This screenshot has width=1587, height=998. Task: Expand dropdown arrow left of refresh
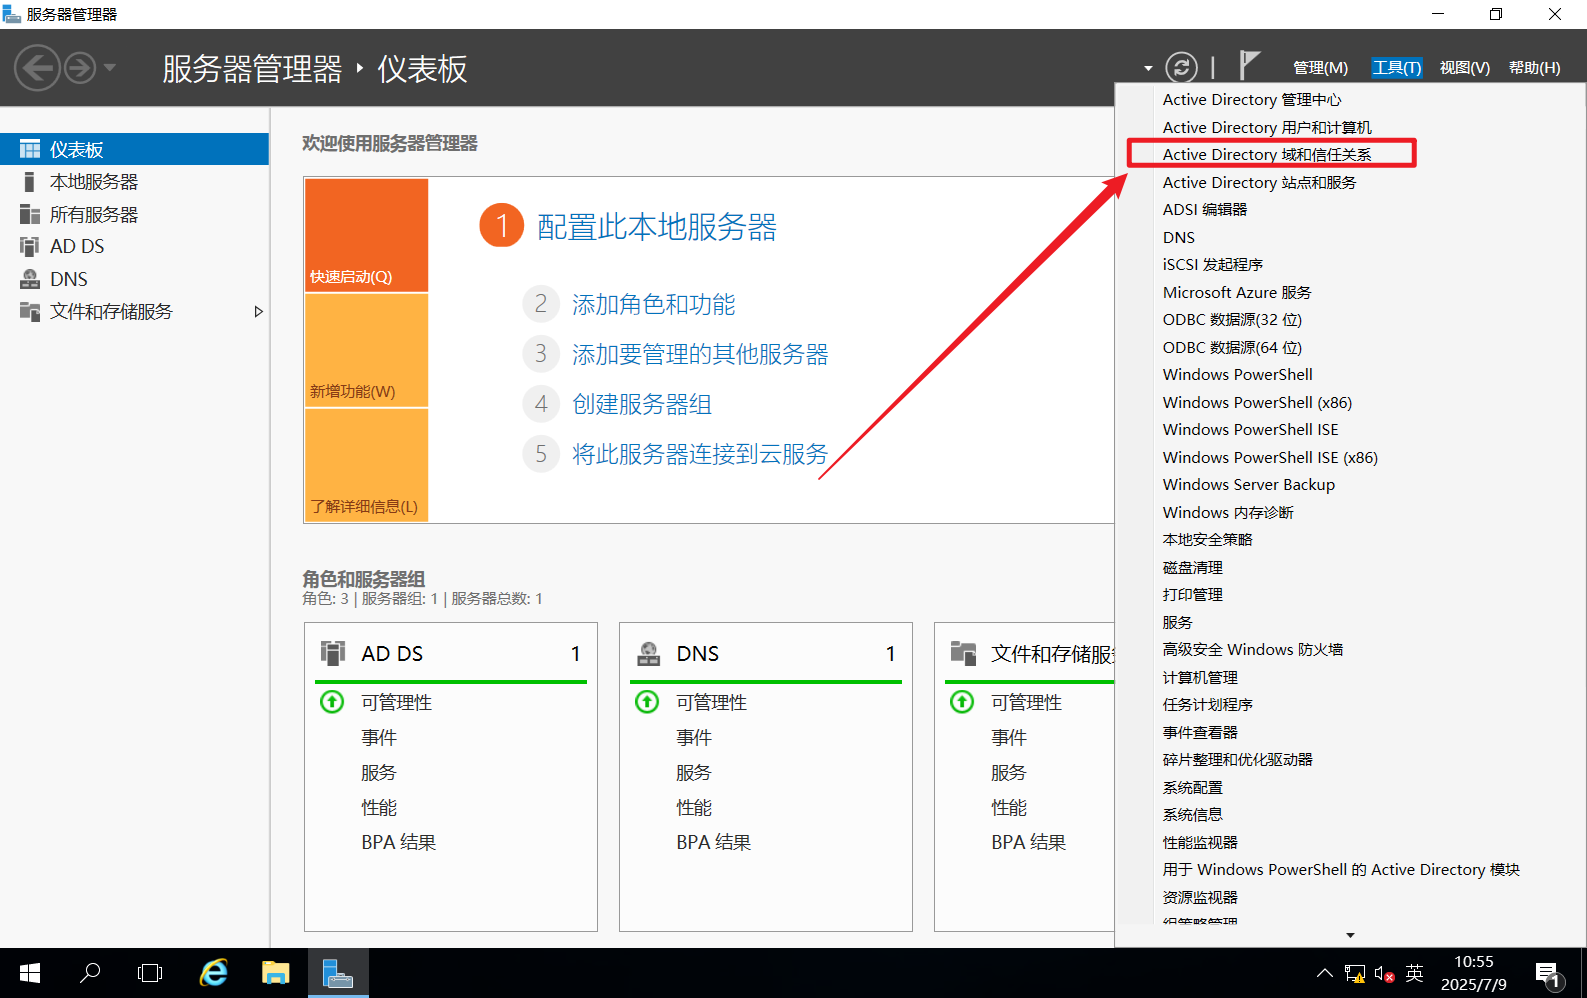pos(1148,68)
